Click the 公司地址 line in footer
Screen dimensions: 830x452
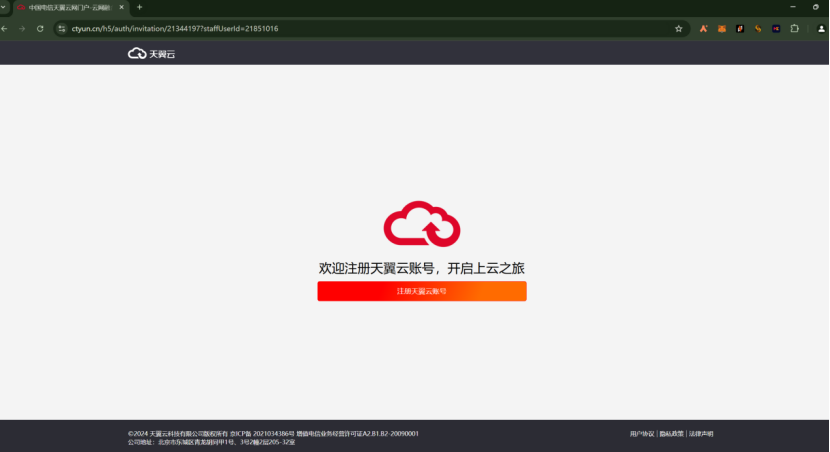coord(212,442)
